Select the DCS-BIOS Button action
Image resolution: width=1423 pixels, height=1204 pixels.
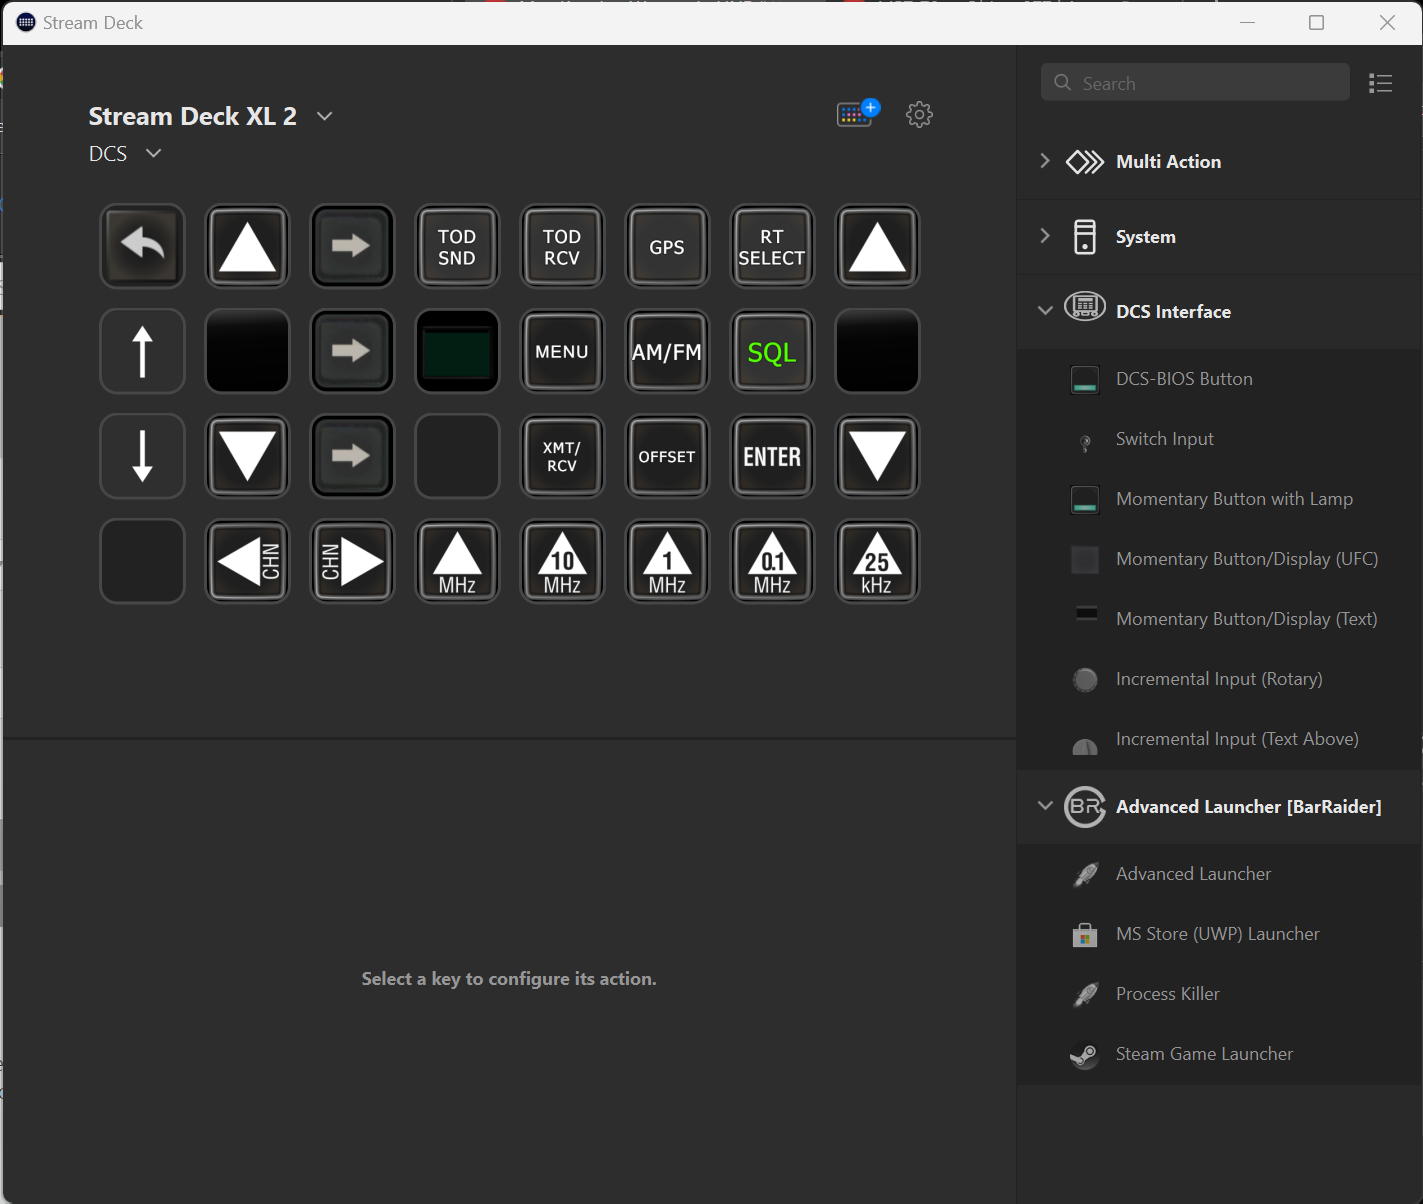[x=1184, y=379]
